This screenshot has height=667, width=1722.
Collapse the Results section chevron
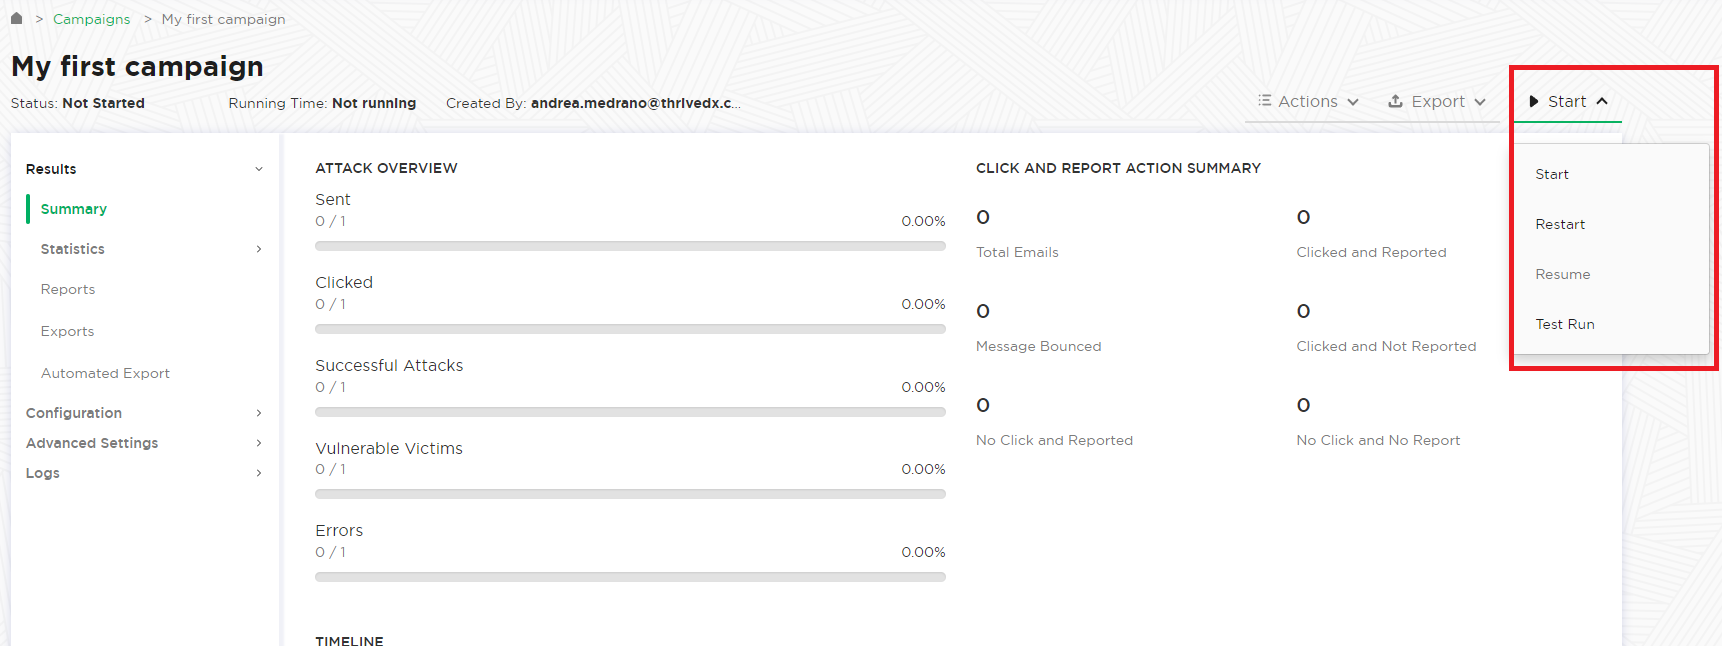[x=259, y=169]
